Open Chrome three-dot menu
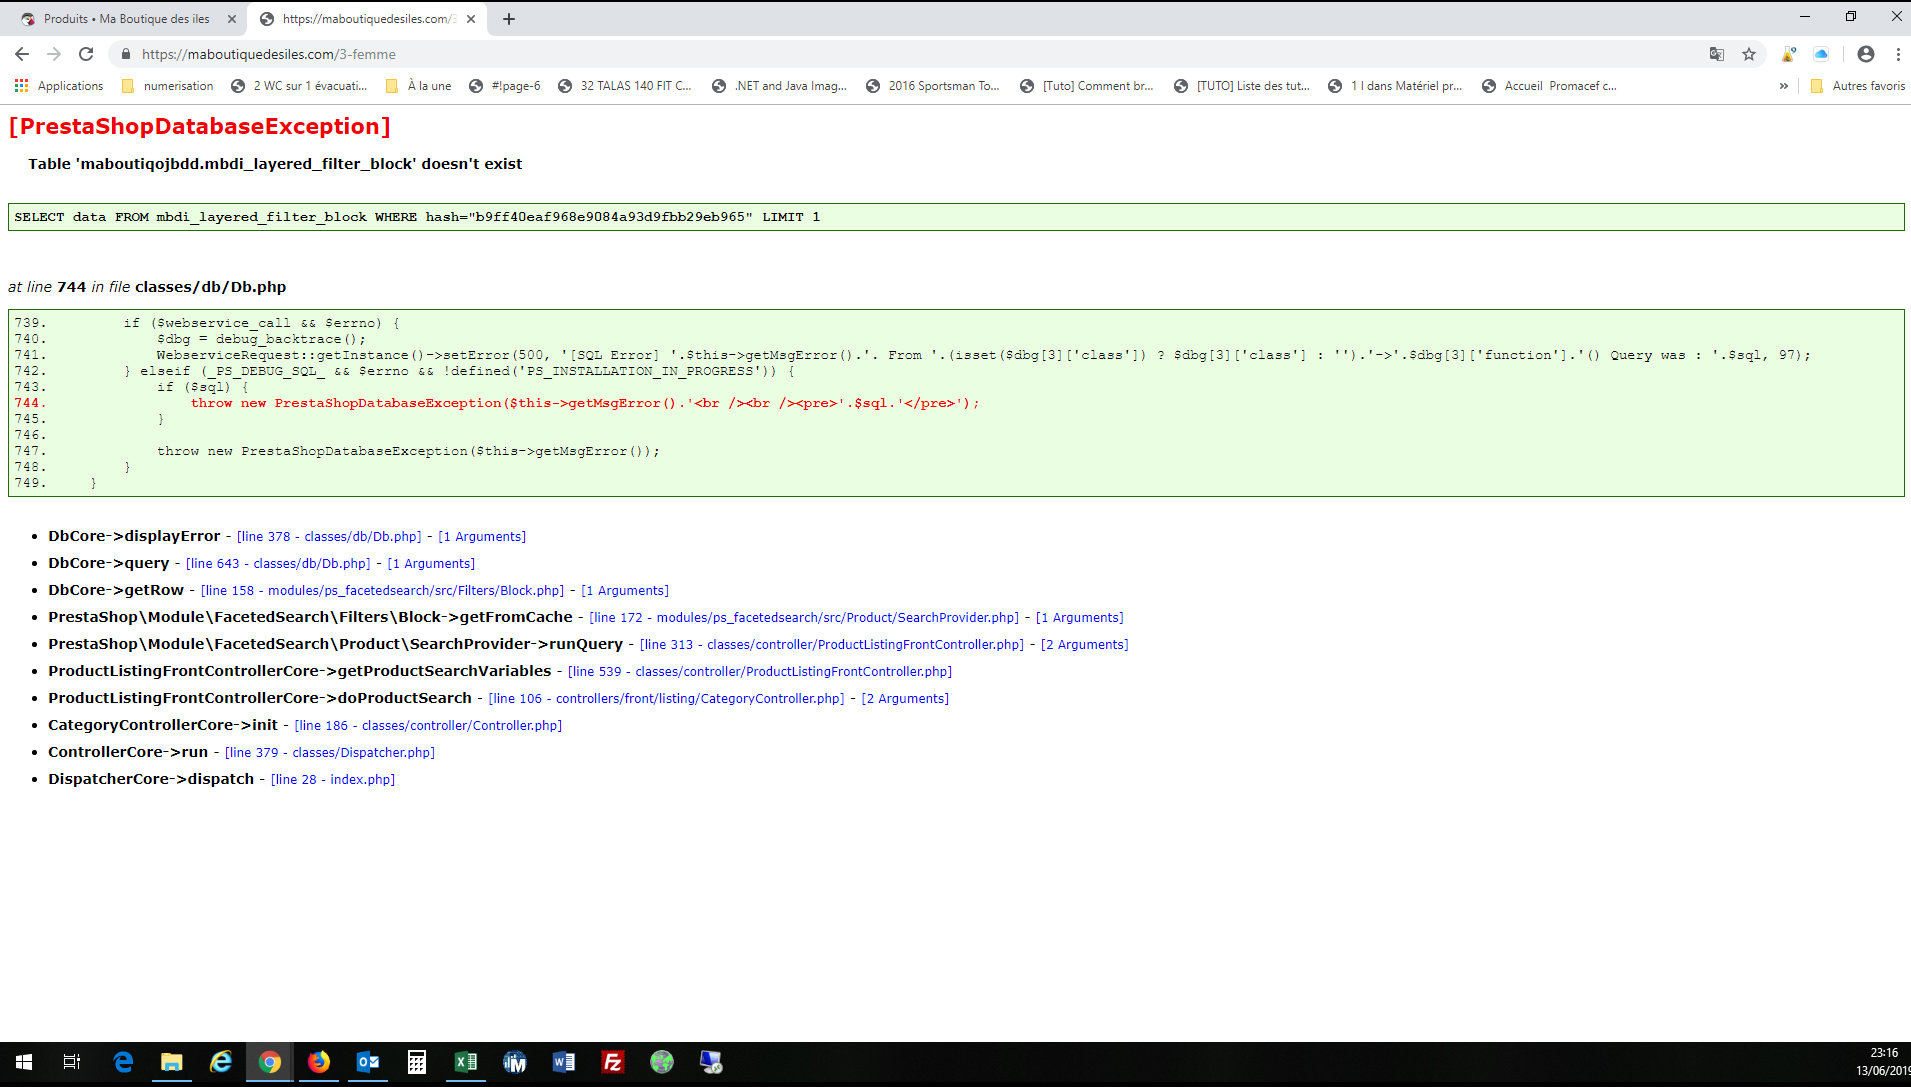 (1898, 54)
